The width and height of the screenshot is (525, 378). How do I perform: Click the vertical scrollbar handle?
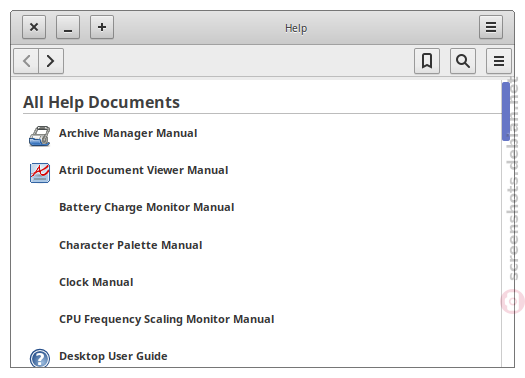pyautogui.click(x=506, y=111)
